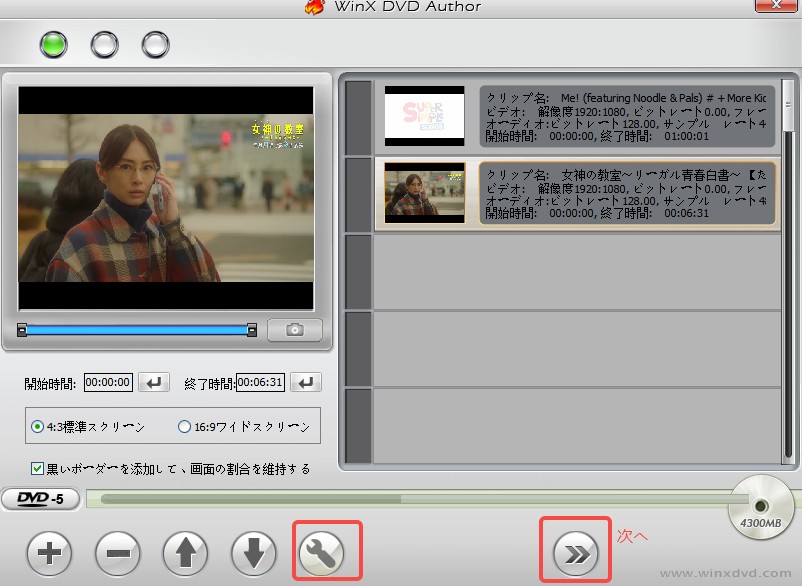Select the Super Simple clip thumbnail

click(425, 116)
